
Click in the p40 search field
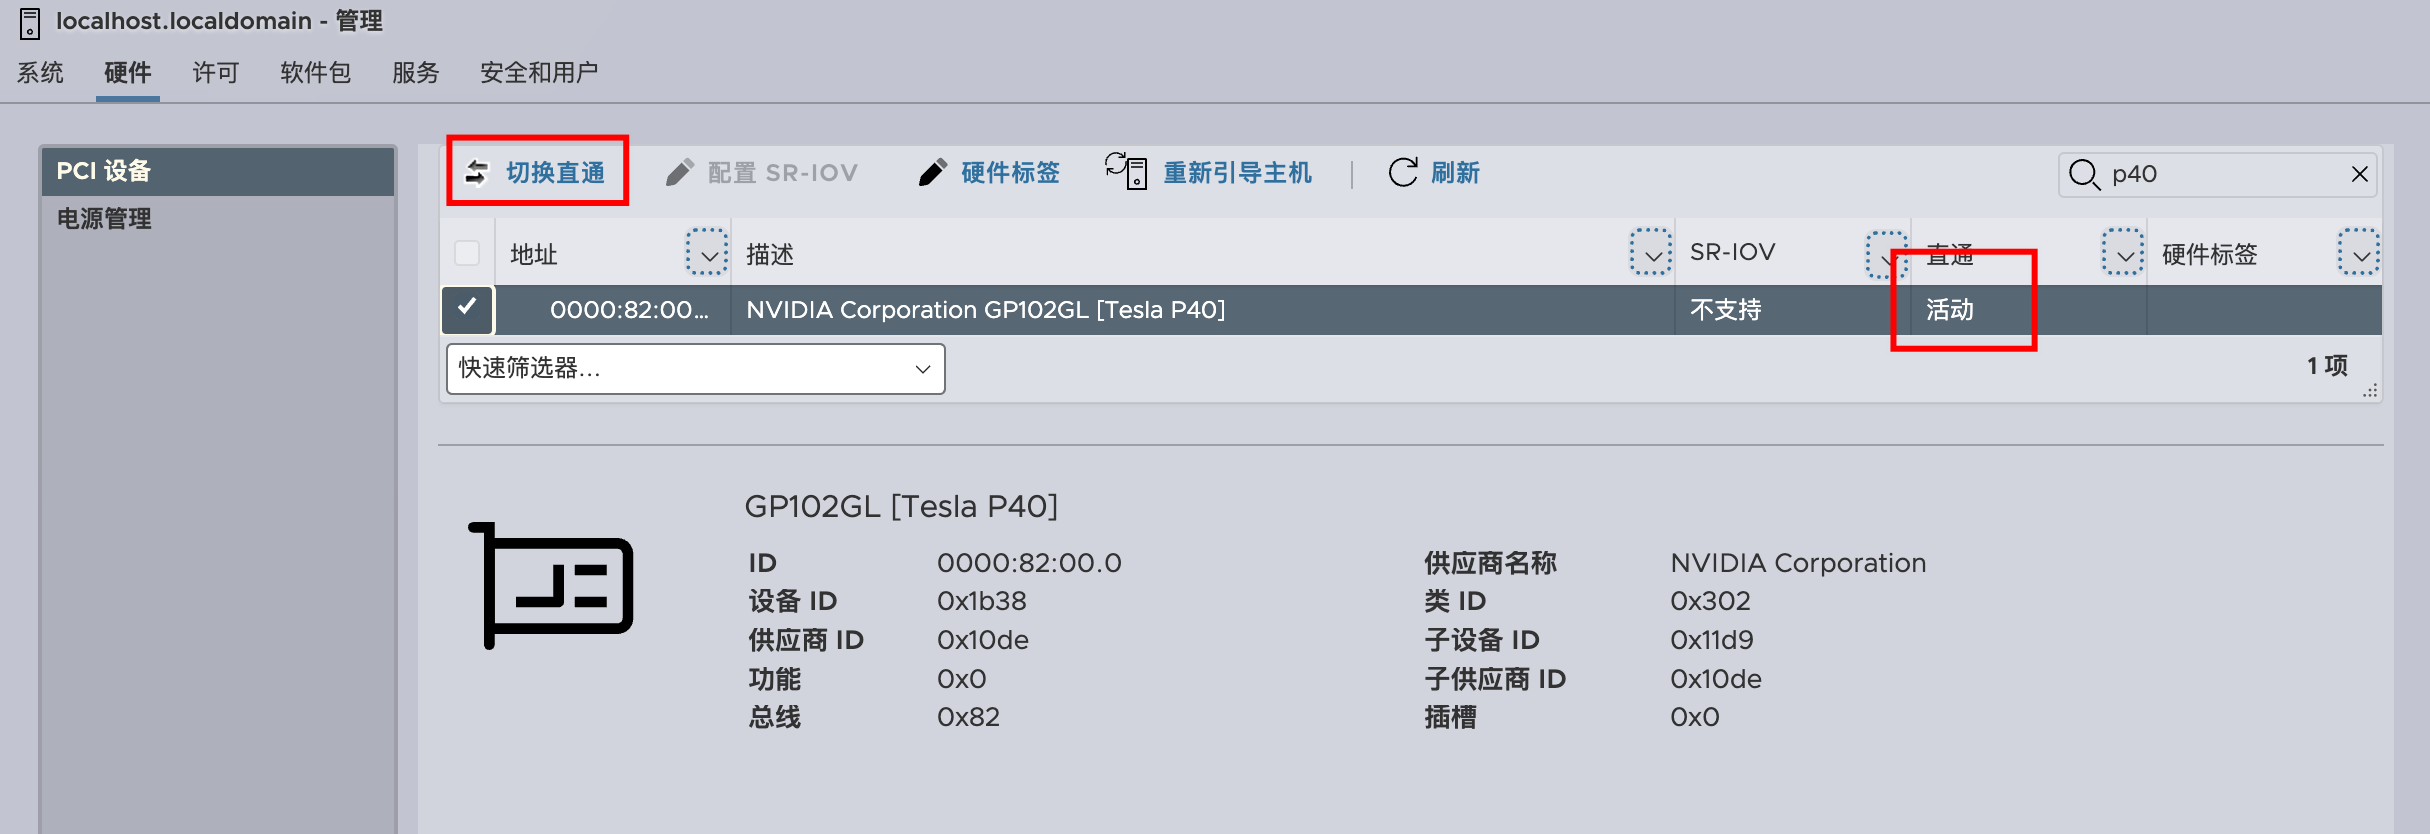point(2220,174)
